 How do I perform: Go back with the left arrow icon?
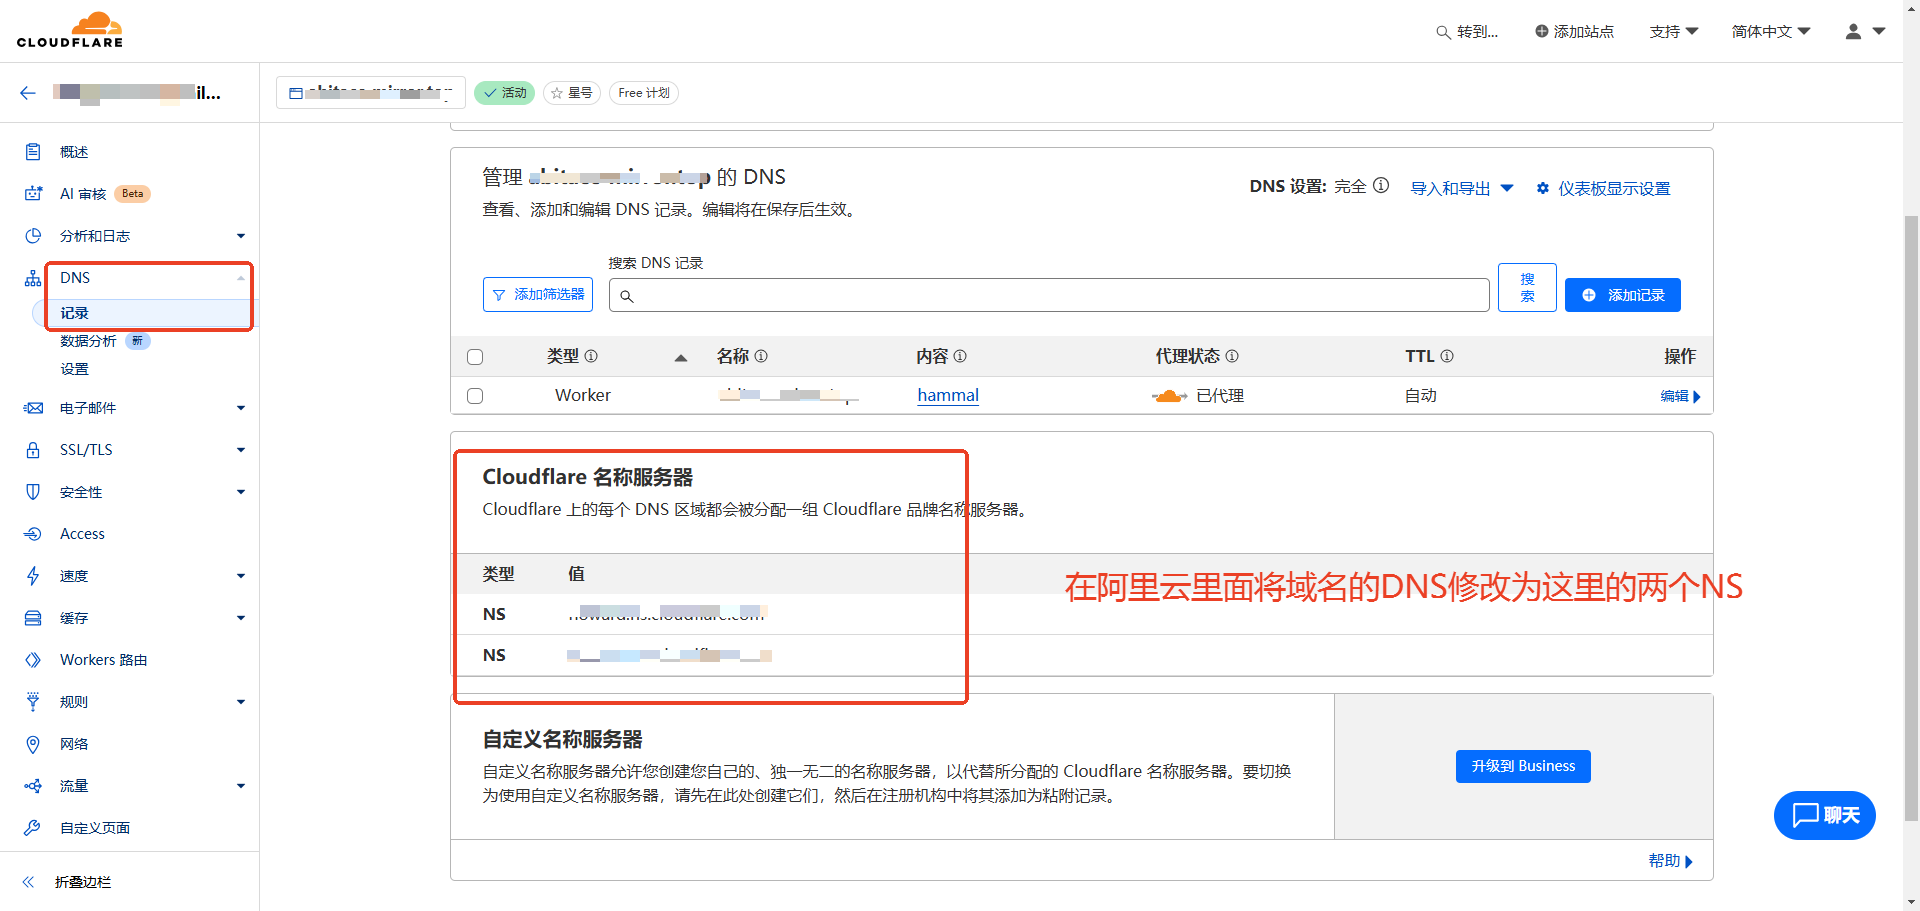(28, 93)
